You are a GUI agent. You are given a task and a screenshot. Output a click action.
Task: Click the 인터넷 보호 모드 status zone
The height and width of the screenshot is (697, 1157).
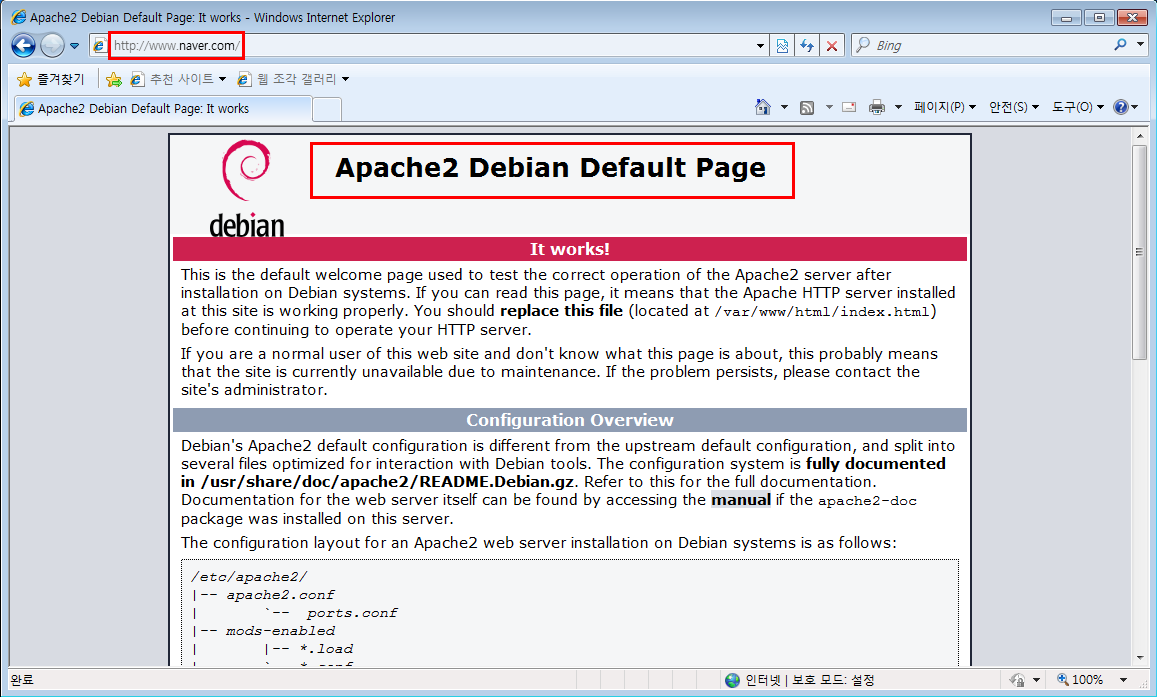click(x=800, y=680)
